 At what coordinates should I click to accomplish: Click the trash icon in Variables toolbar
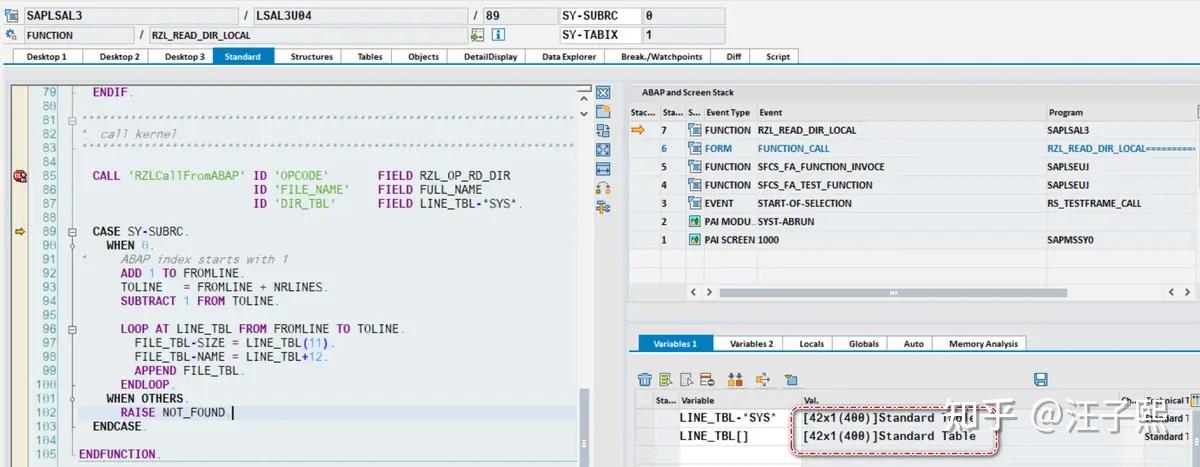[x=645, y=379]
